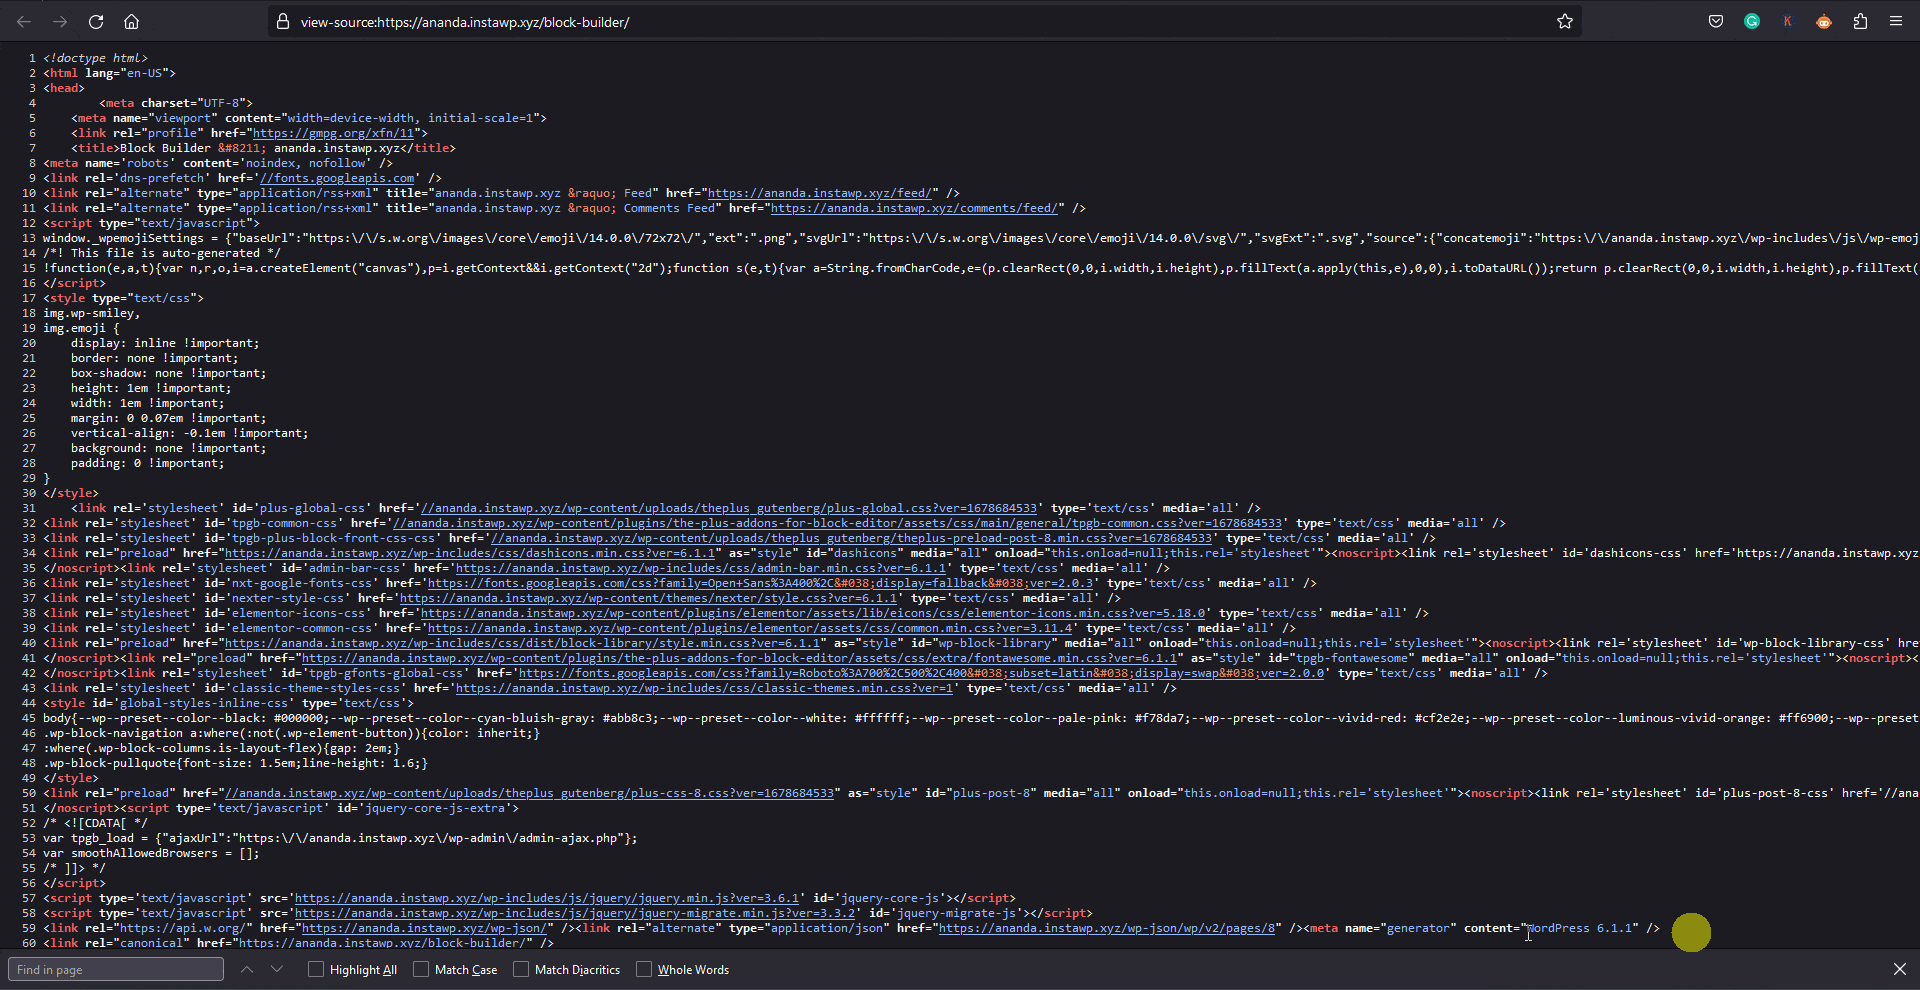Check Match Diacritics option
Screen dimensions: 1920x990
[x=521, y=969]
